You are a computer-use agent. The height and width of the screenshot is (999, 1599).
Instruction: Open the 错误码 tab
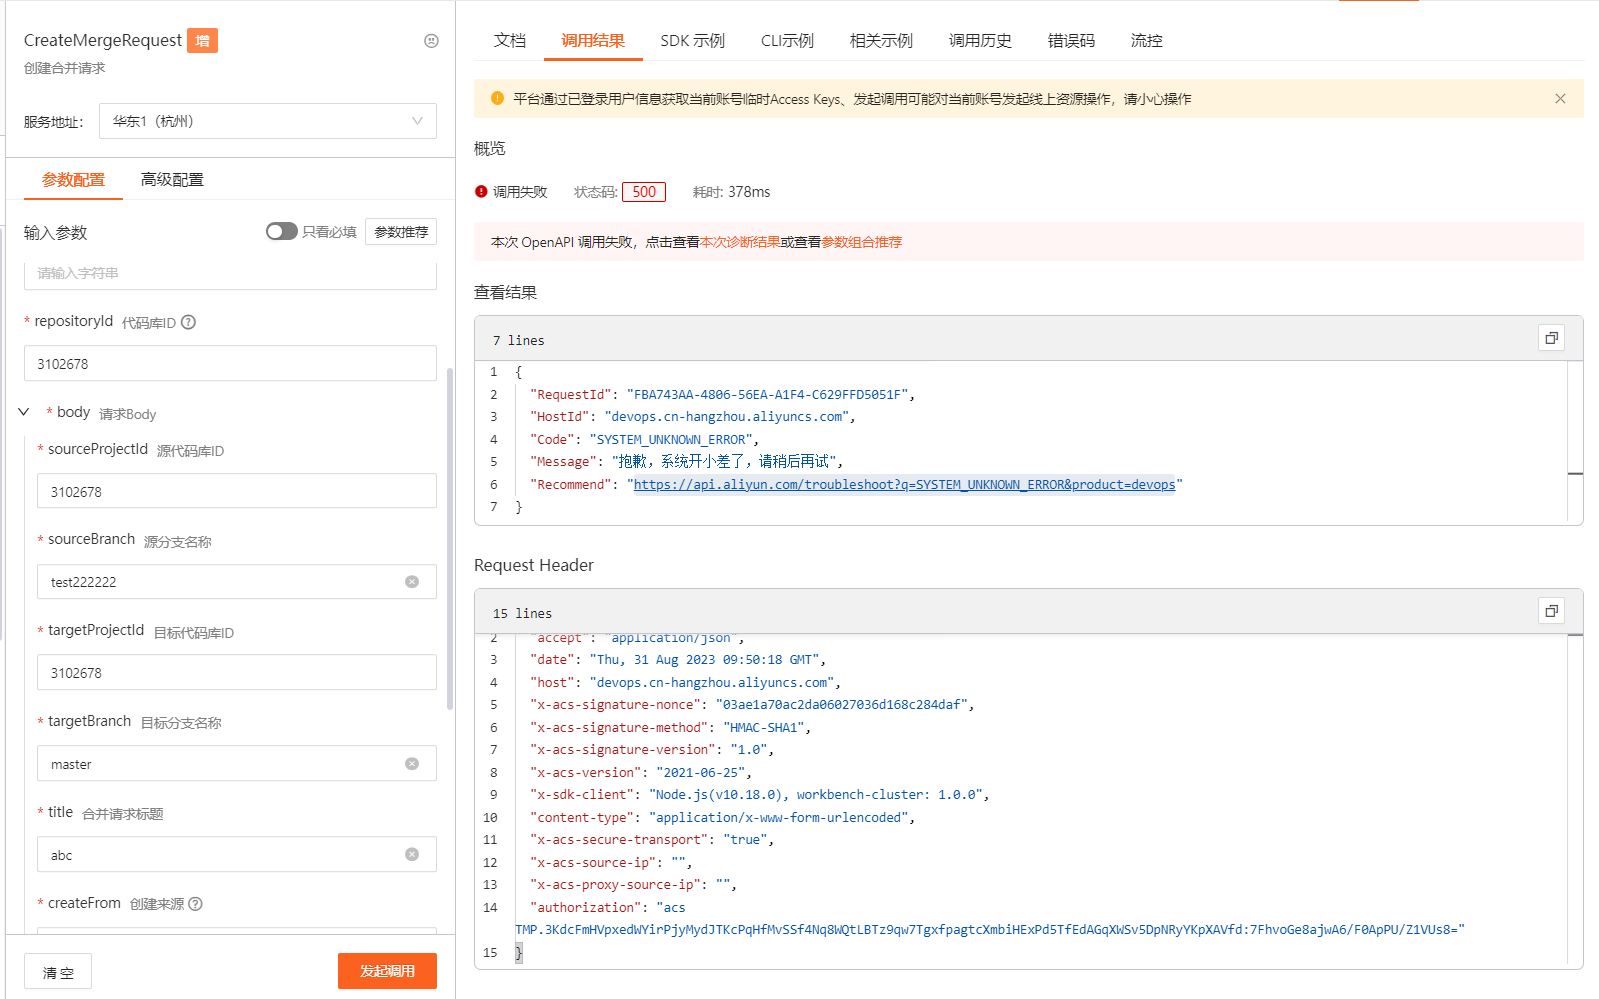click(1071, 41)
